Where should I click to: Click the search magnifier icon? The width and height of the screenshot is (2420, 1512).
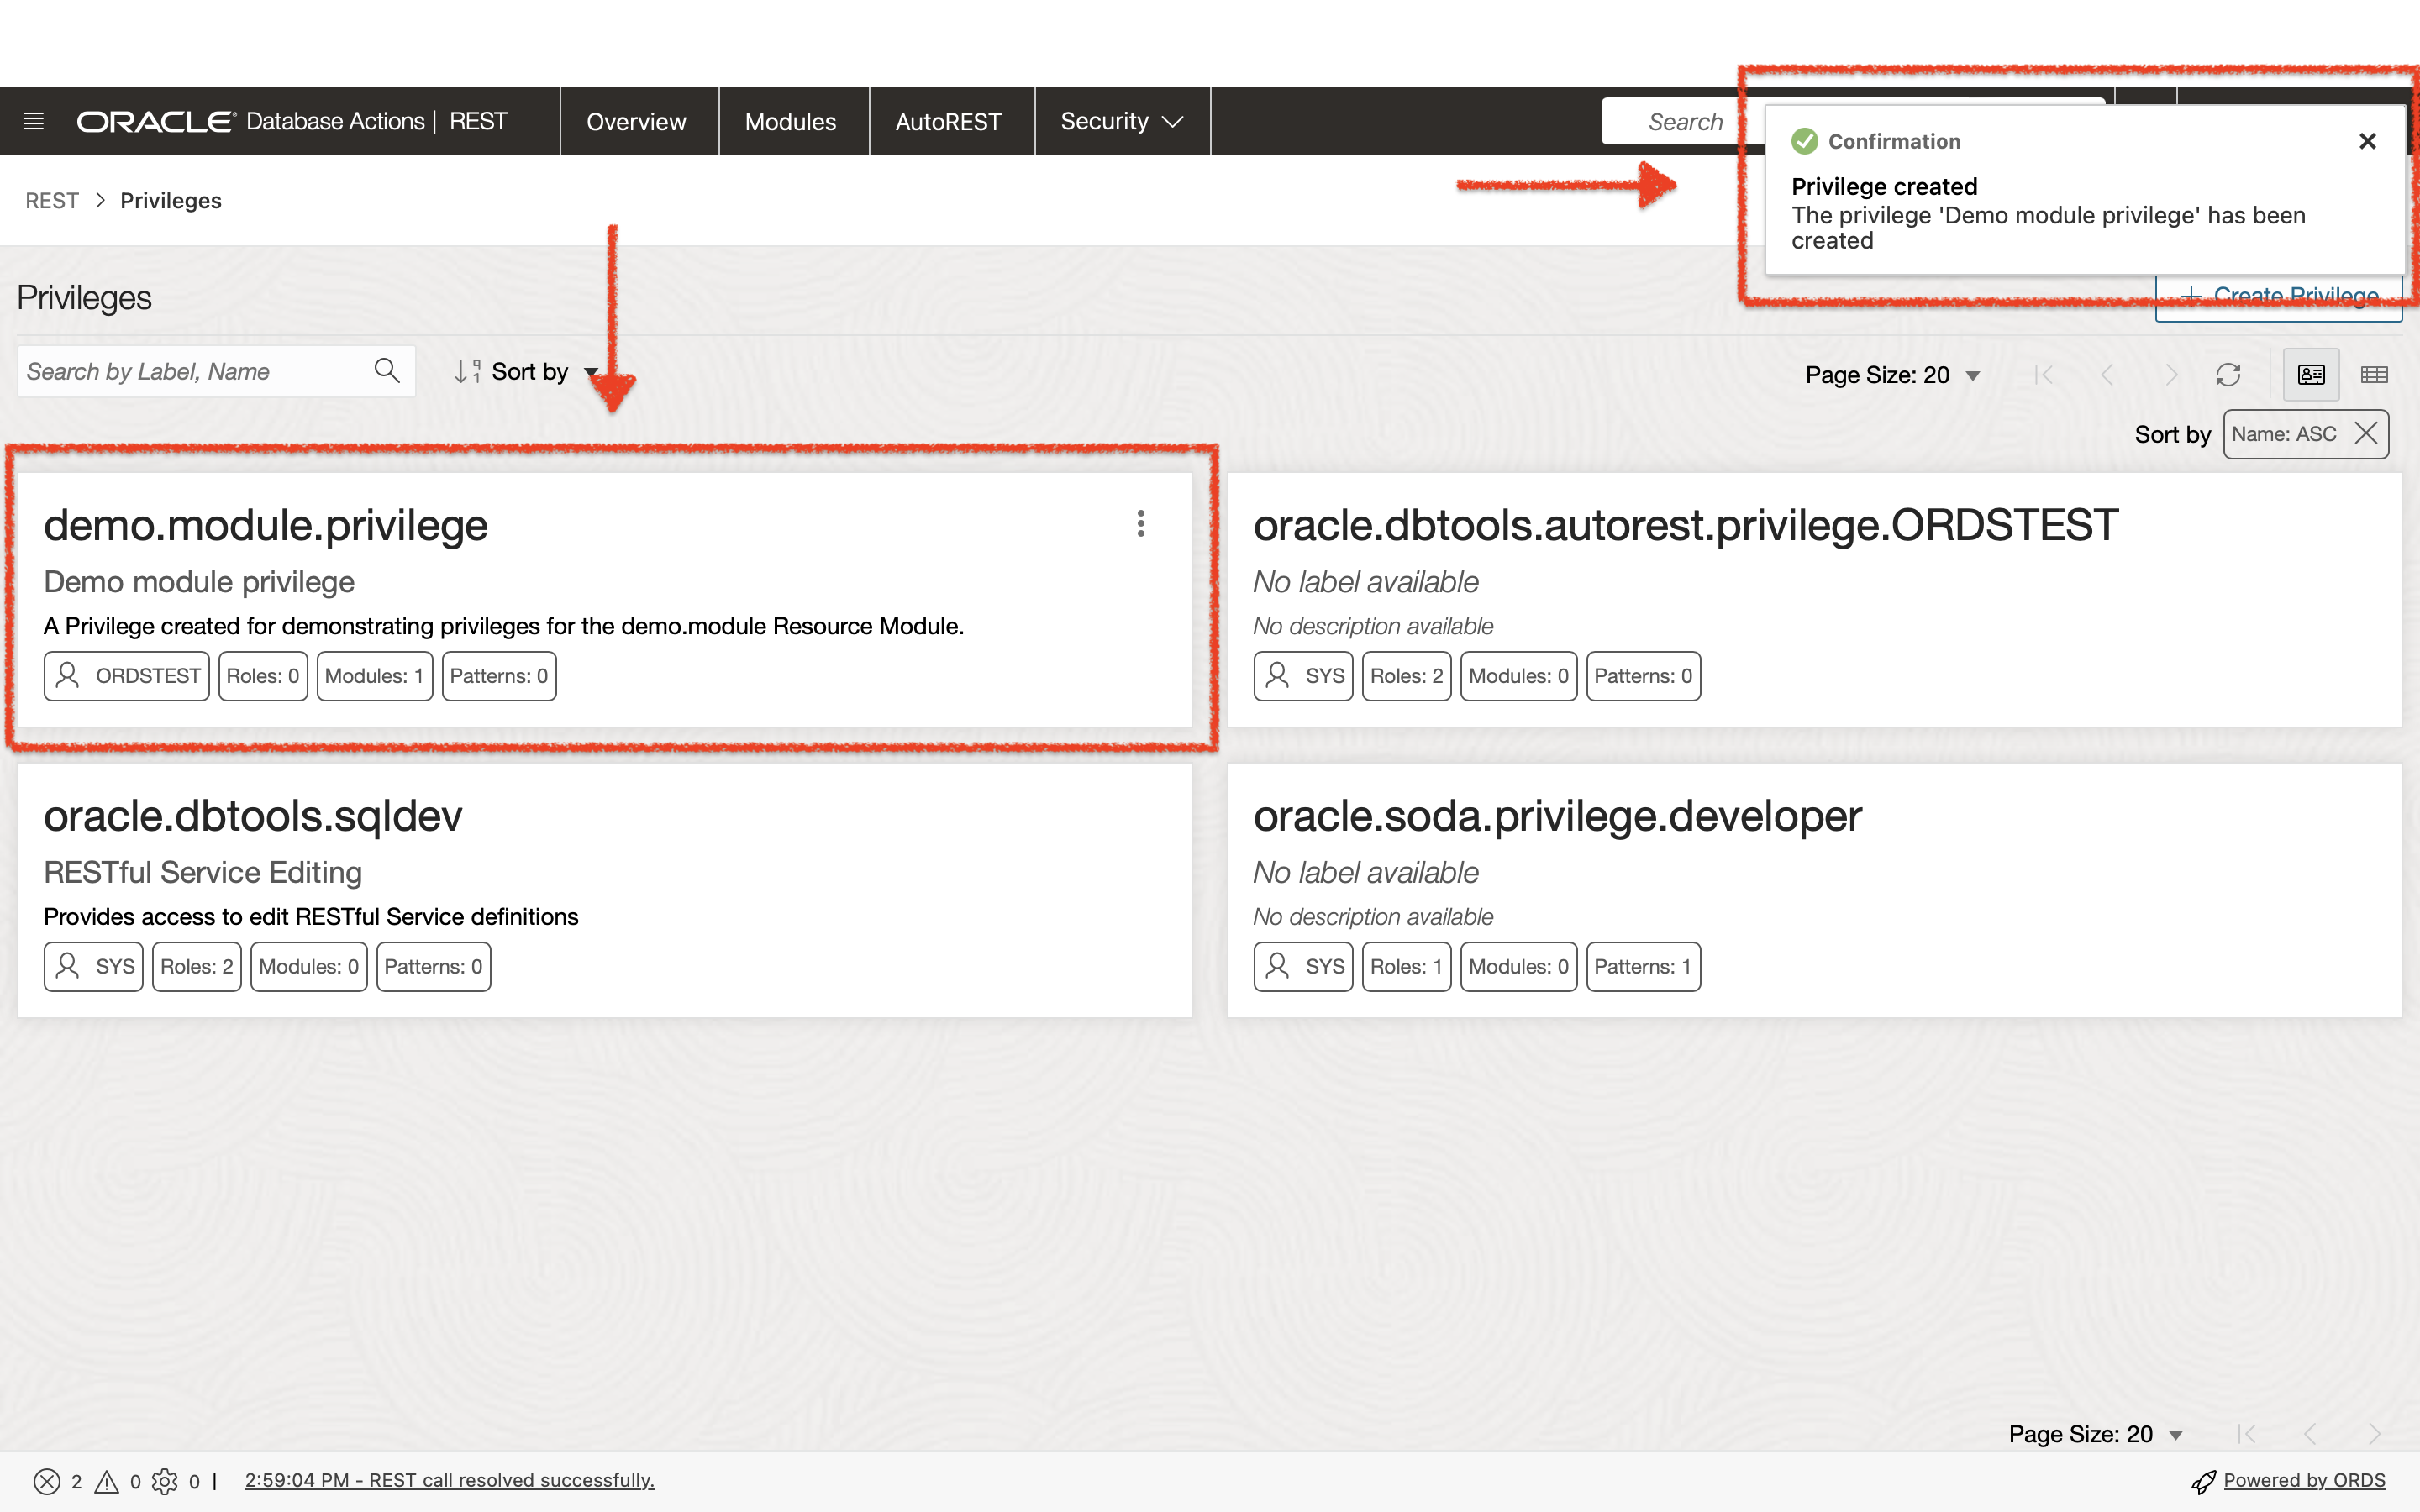click(387, 371)
